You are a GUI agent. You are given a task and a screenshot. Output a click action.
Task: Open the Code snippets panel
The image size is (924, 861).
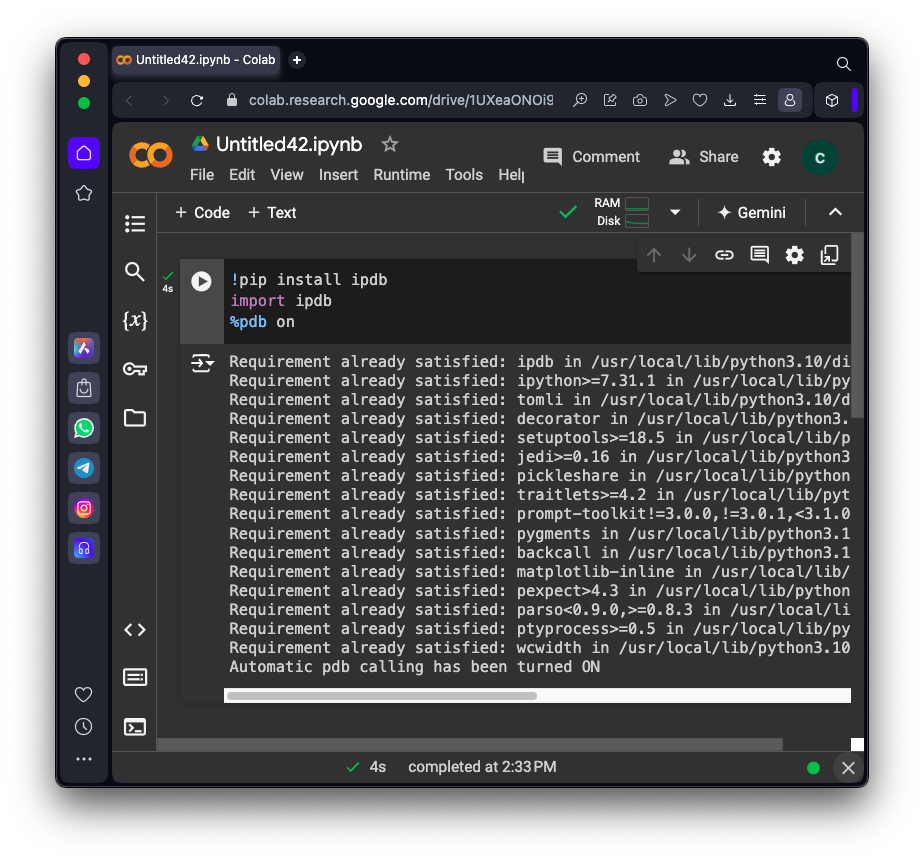point(135,630)
